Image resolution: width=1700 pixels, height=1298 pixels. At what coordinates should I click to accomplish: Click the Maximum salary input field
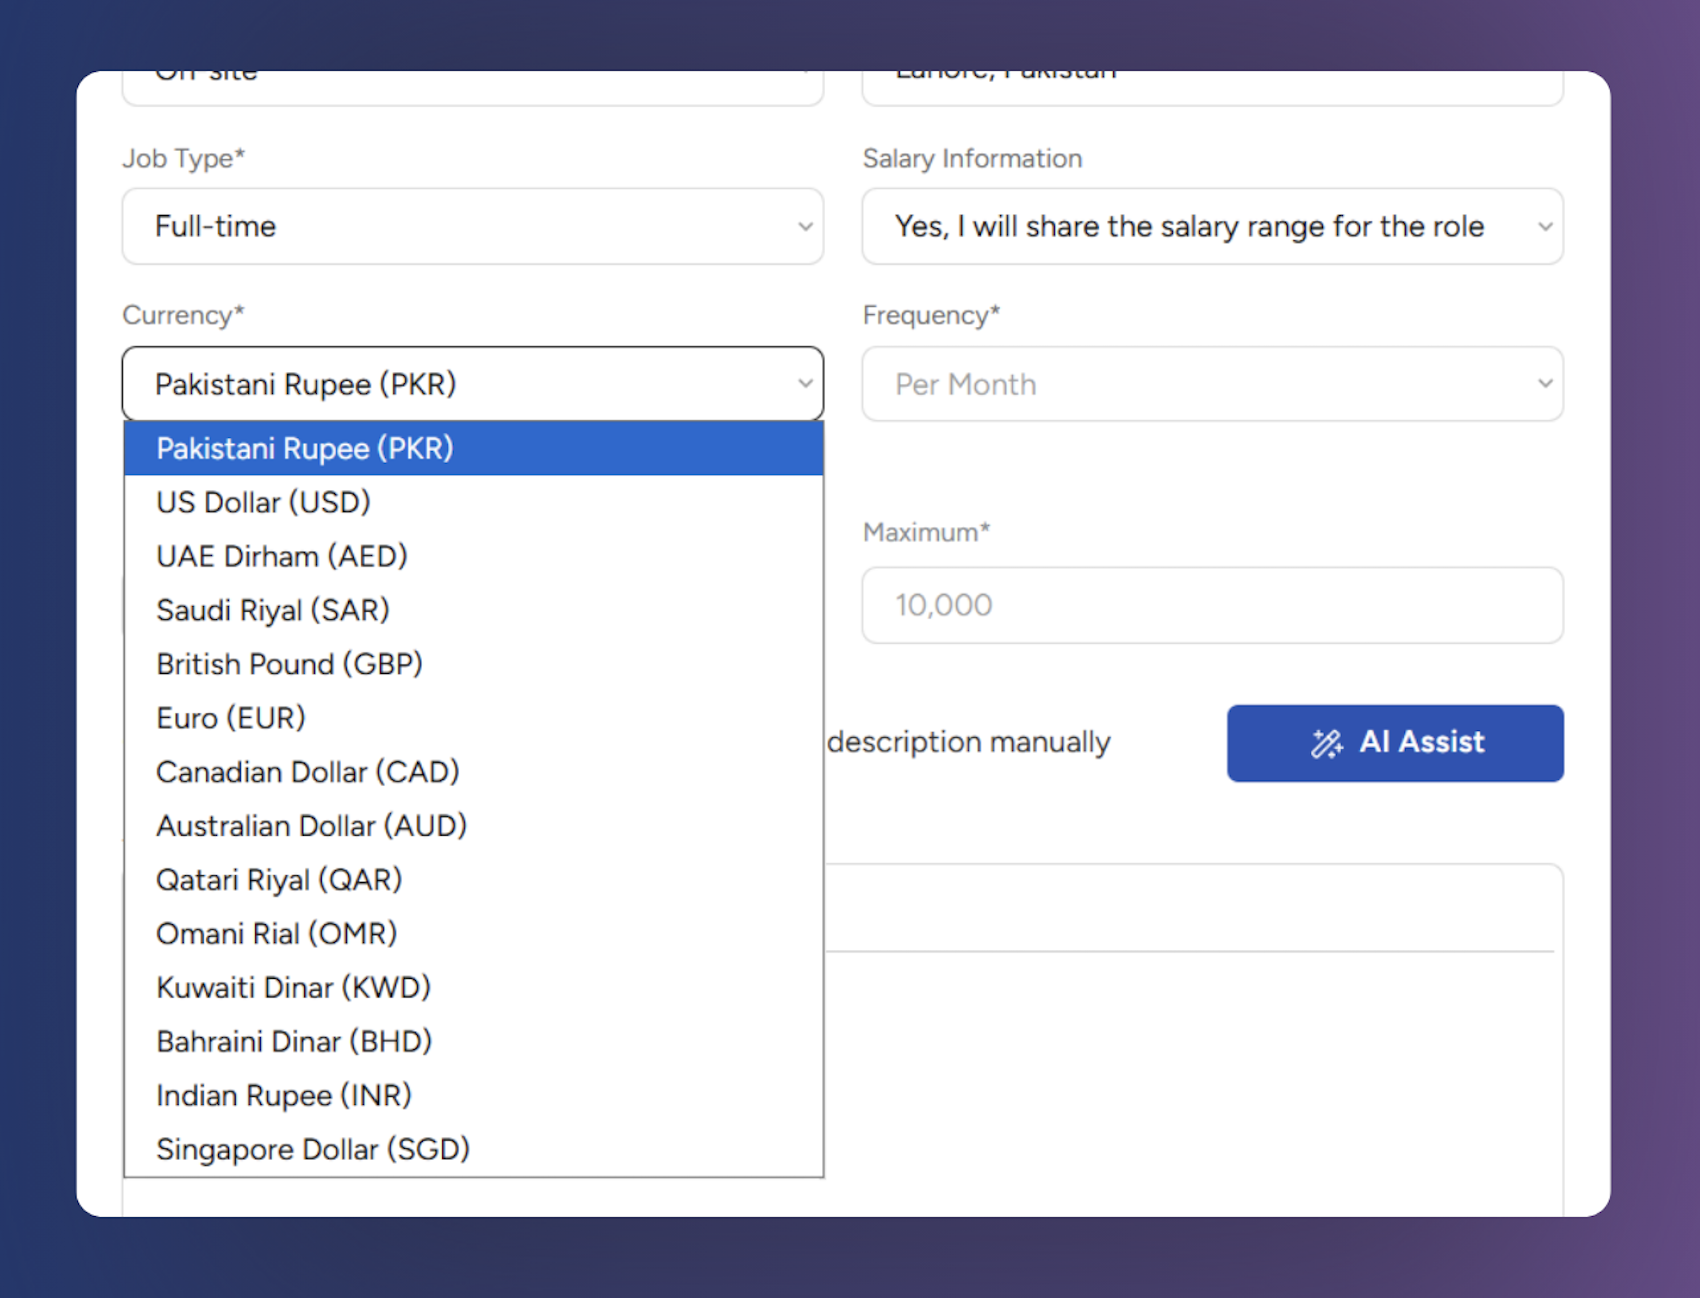tap(1213, 605)
